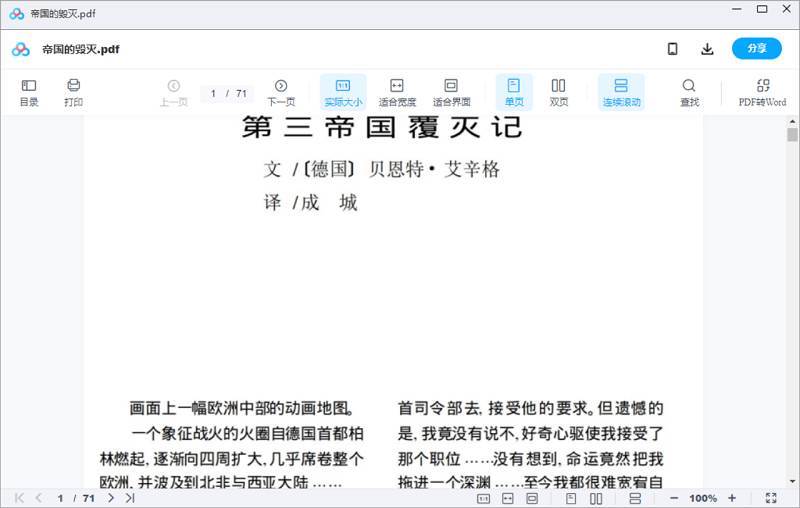Open the 目录 table of contents panel
The image size is (800, 508).
tap(29, 92)
